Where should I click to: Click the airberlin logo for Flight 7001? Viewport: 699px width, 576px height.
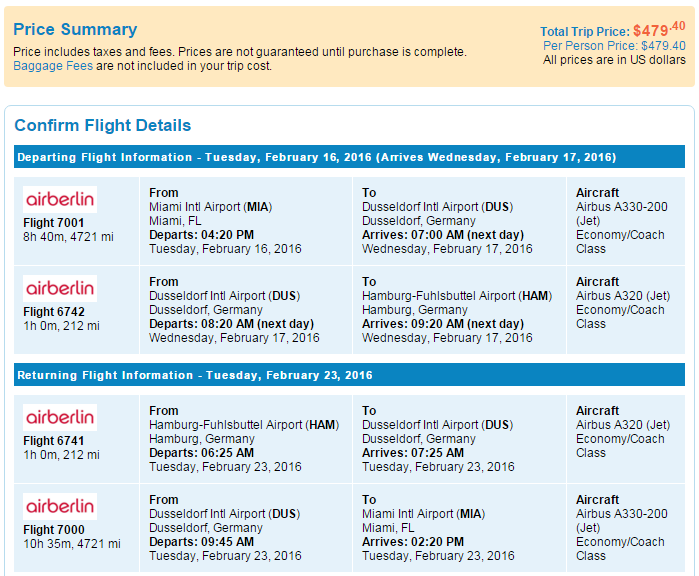[60, 199]
